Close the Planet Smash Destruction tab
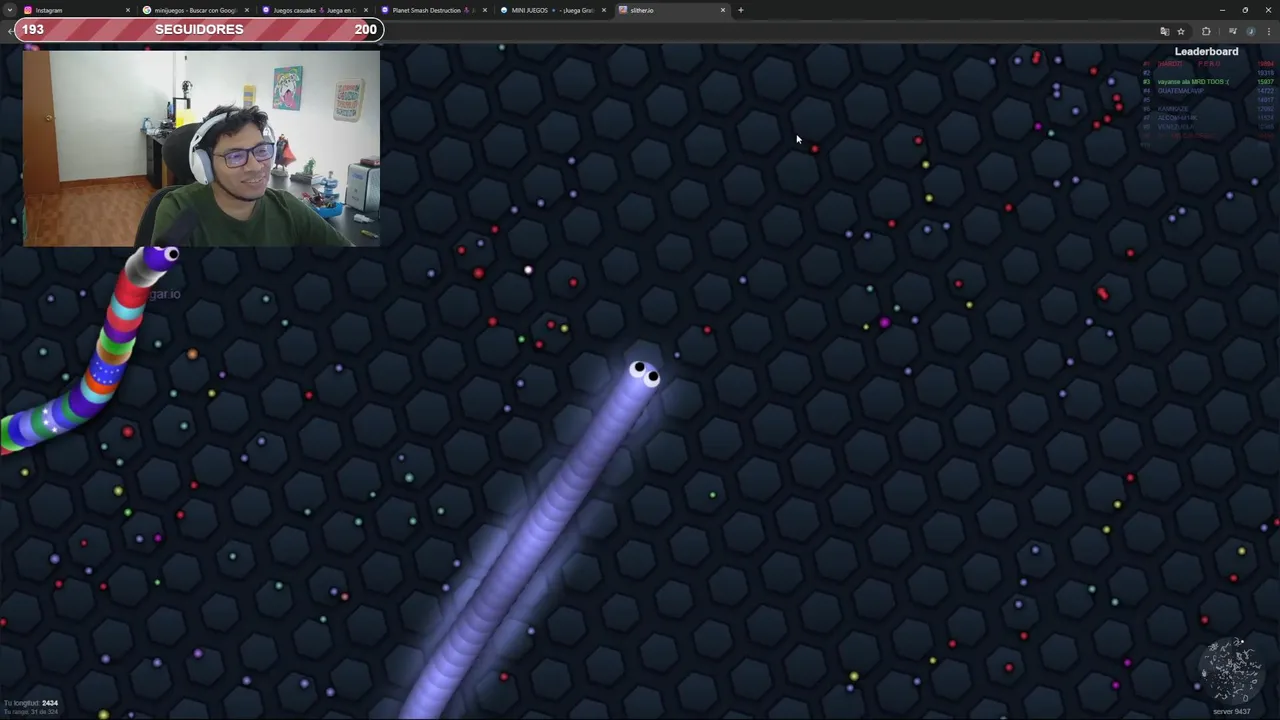The height and width of the screenshot is (720, 1280). pos(485,10)
